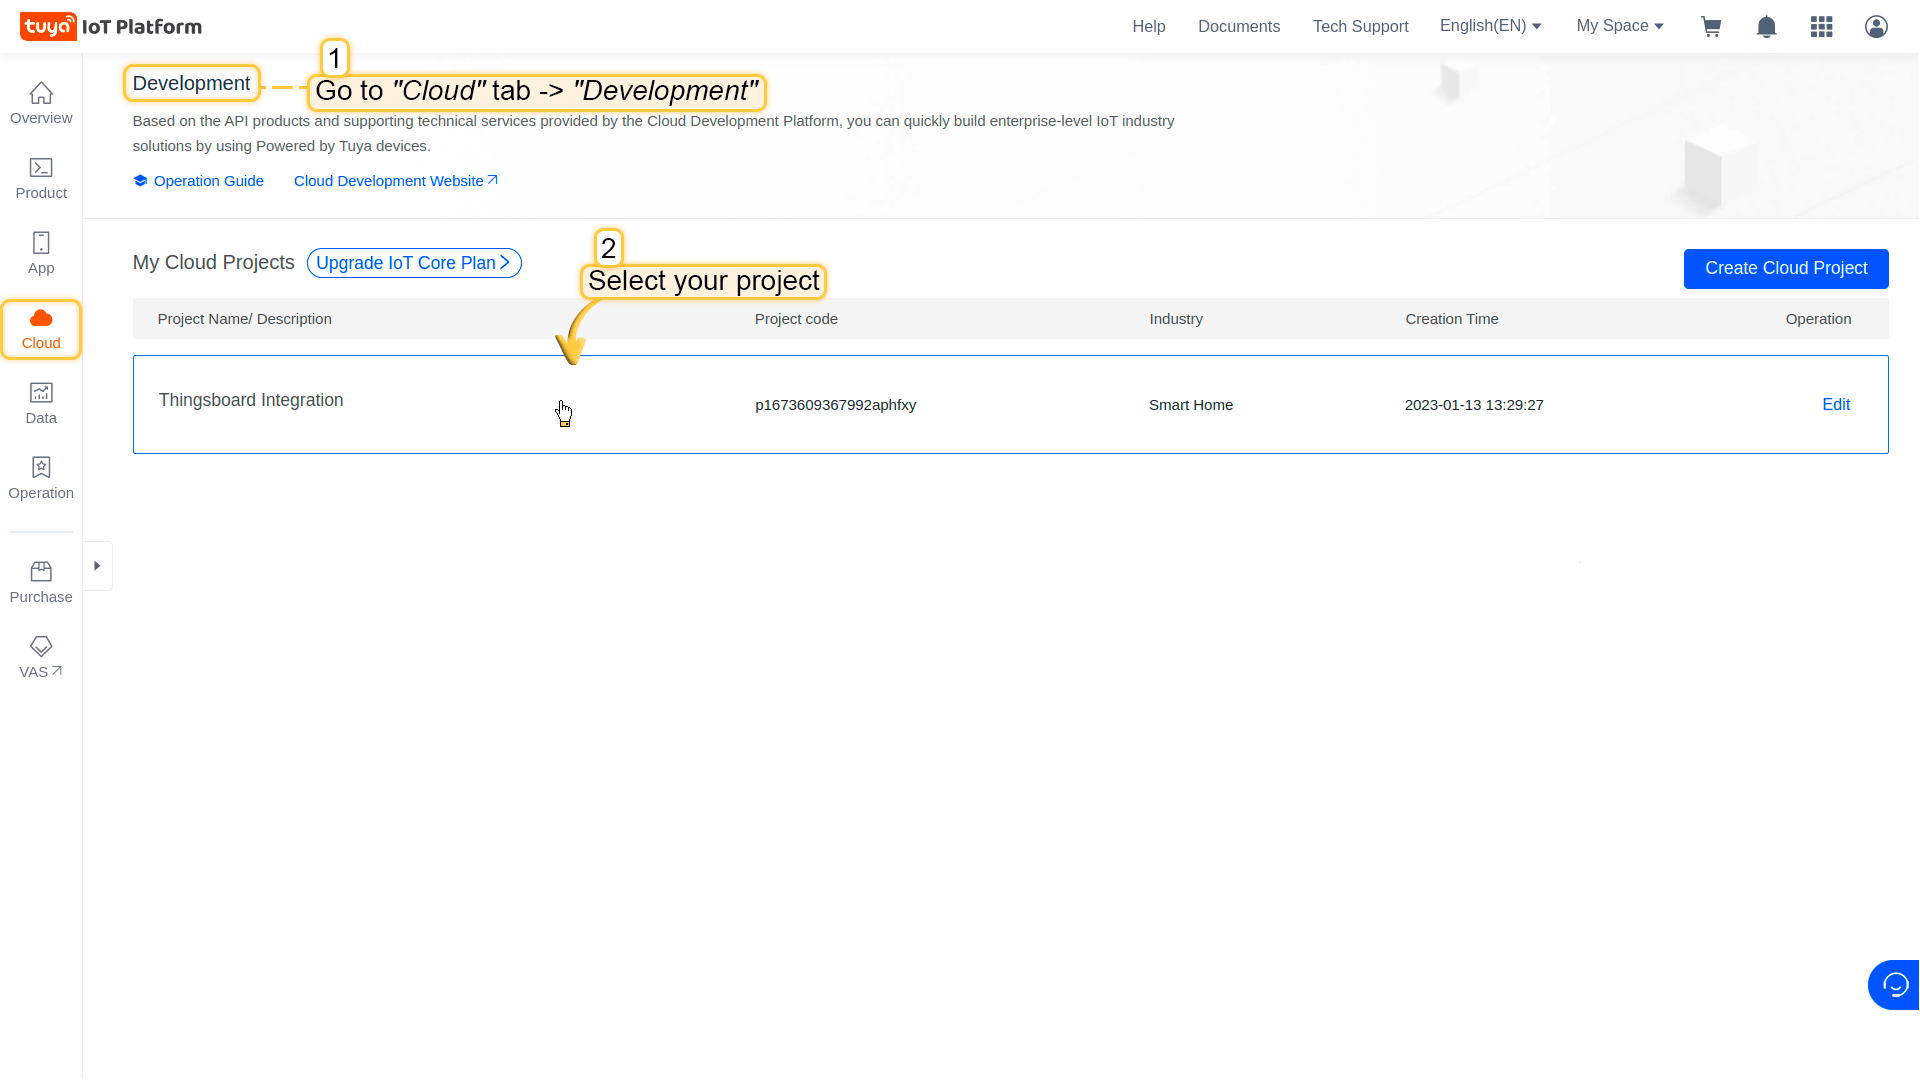
Task: Expand the English(EN) language dropdown
Action: (1490, 26)
